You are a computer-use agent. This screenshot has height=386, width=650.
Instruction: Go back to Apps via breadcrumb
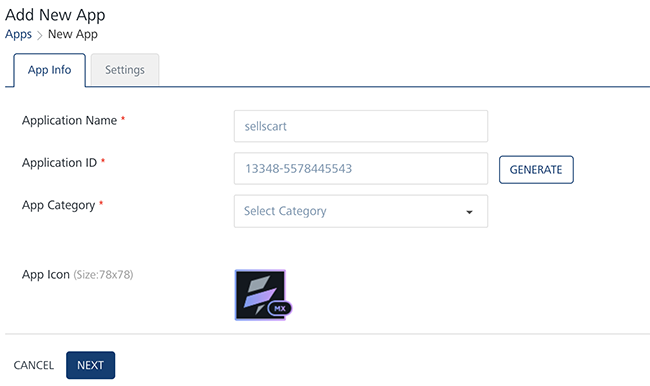click(18, 34)
